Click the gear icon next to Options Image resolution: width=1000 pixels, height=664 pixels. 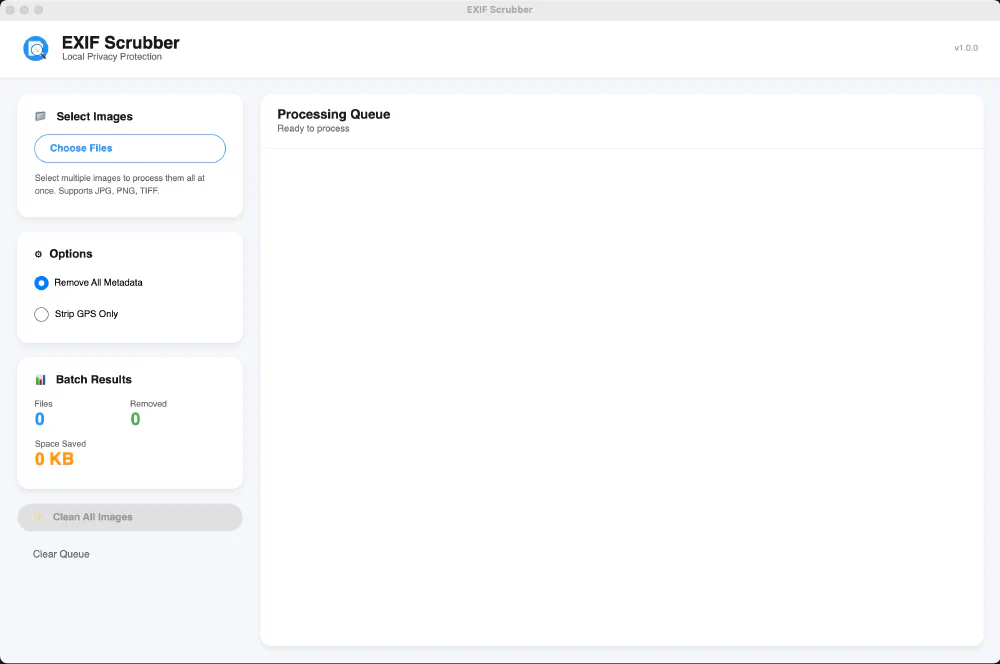[38, 254]
